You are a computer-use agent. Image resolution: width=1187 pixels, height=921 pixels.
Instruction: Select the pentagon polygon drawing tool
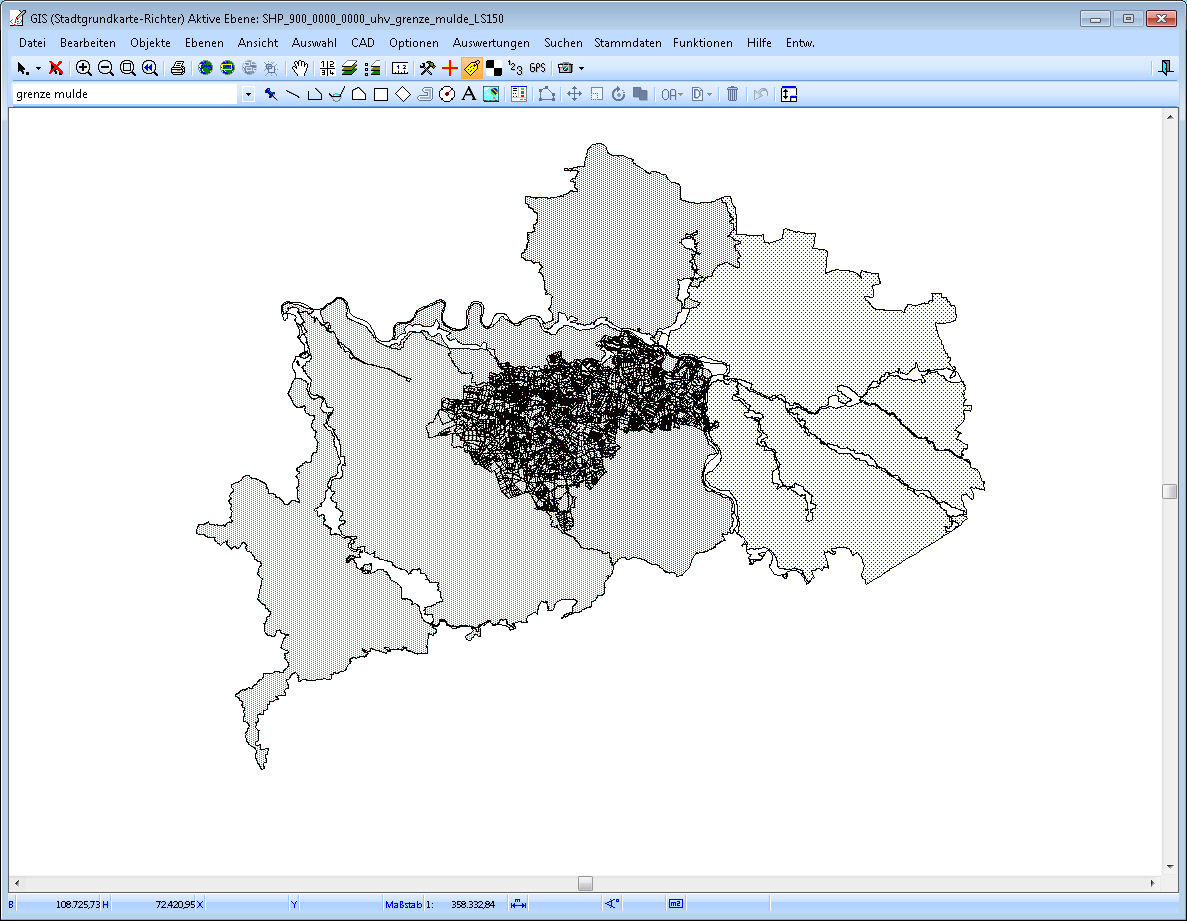click(x=359, y=94)
